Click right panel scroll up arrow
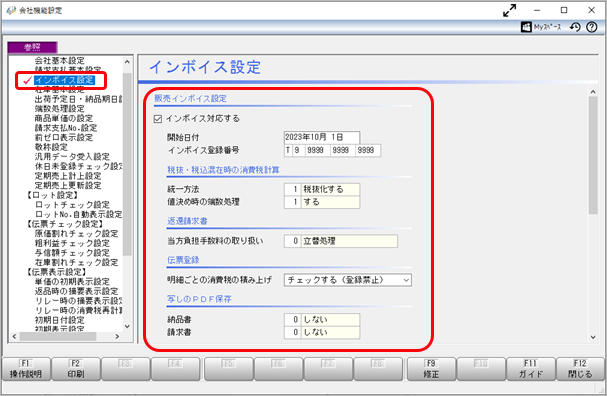607x396 pixels. click(593, 92)
